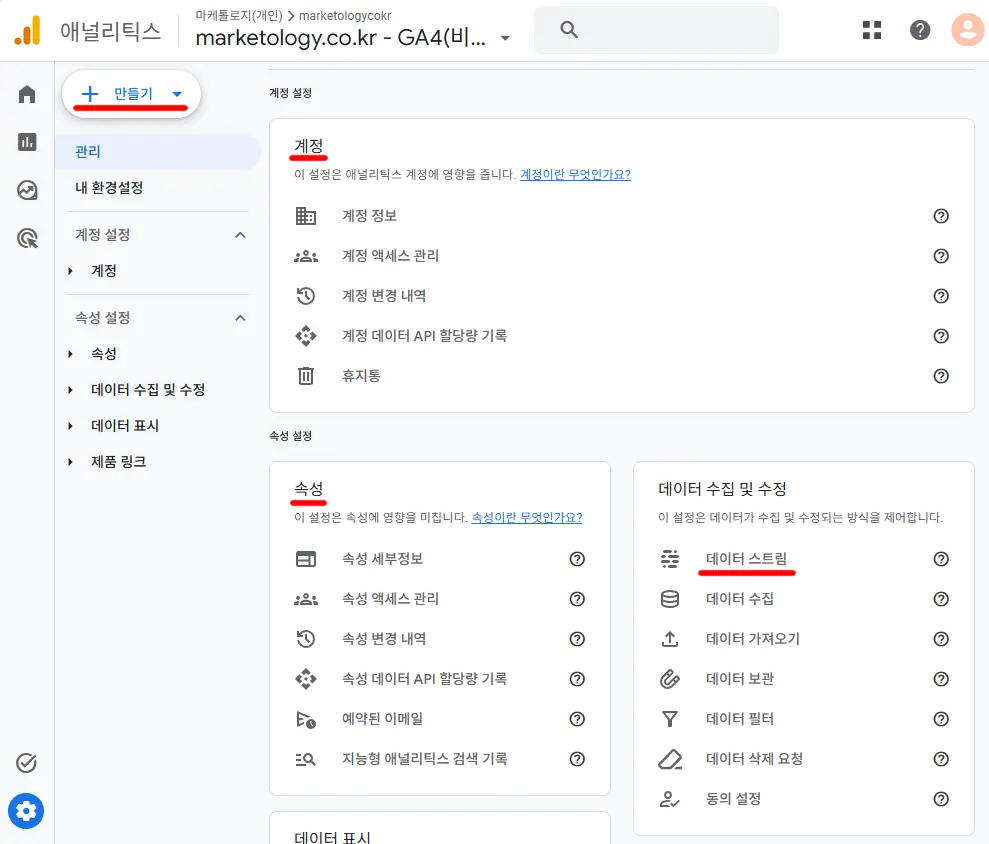Viewport: 989px width, 844px height.
Task: Open 예약된 이메일
Action: pyautogui.click(x=382, y=719)
